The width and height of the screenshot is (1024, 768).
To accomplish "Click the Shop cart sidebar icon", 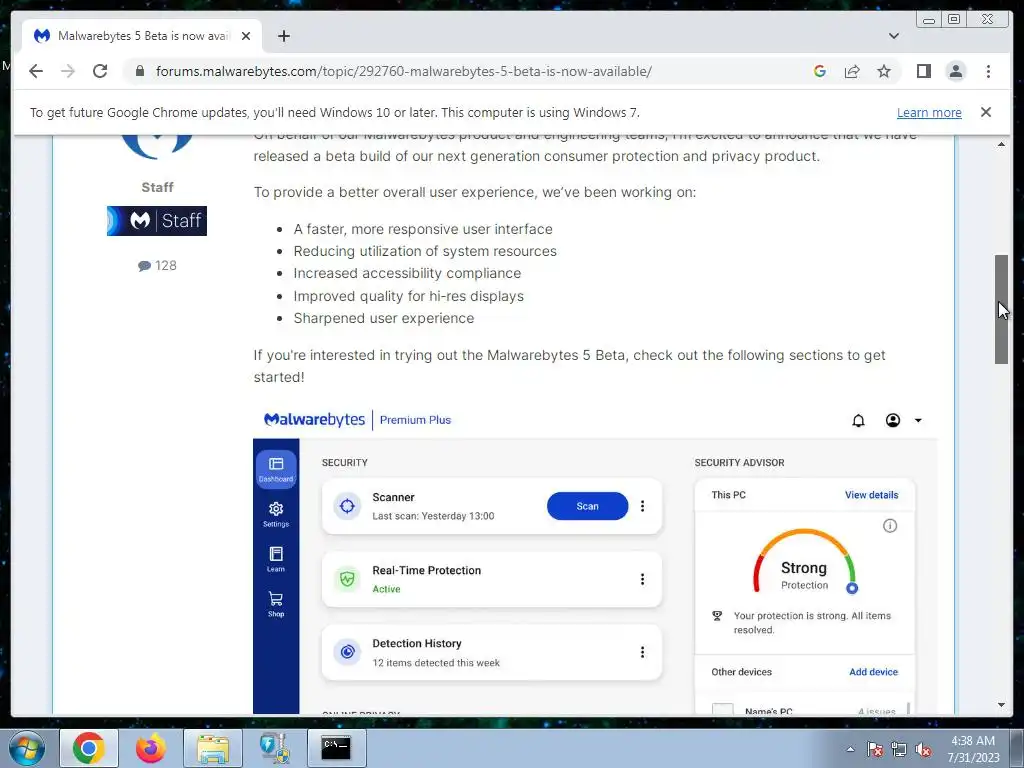I will coord(276,604).
